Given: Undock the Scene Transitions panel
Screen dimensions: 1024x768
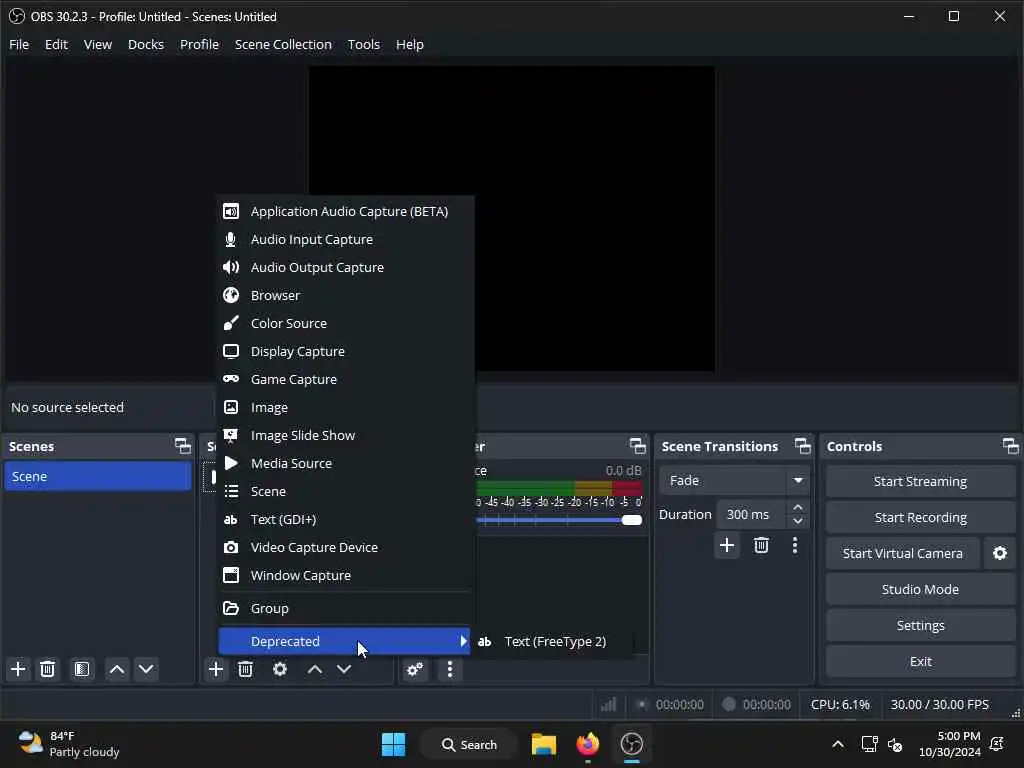Looking at the screenshot, I should 803,446.
